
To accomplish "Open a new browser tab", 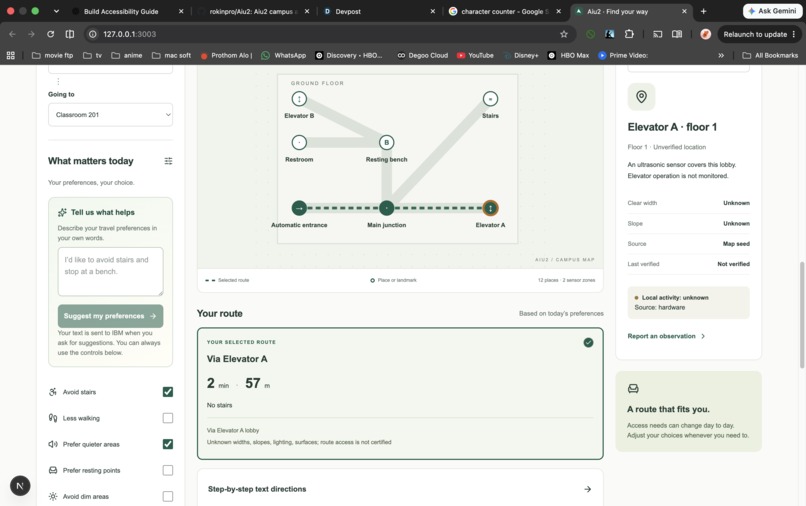I will pyautogui.click(x=703, y=11).
